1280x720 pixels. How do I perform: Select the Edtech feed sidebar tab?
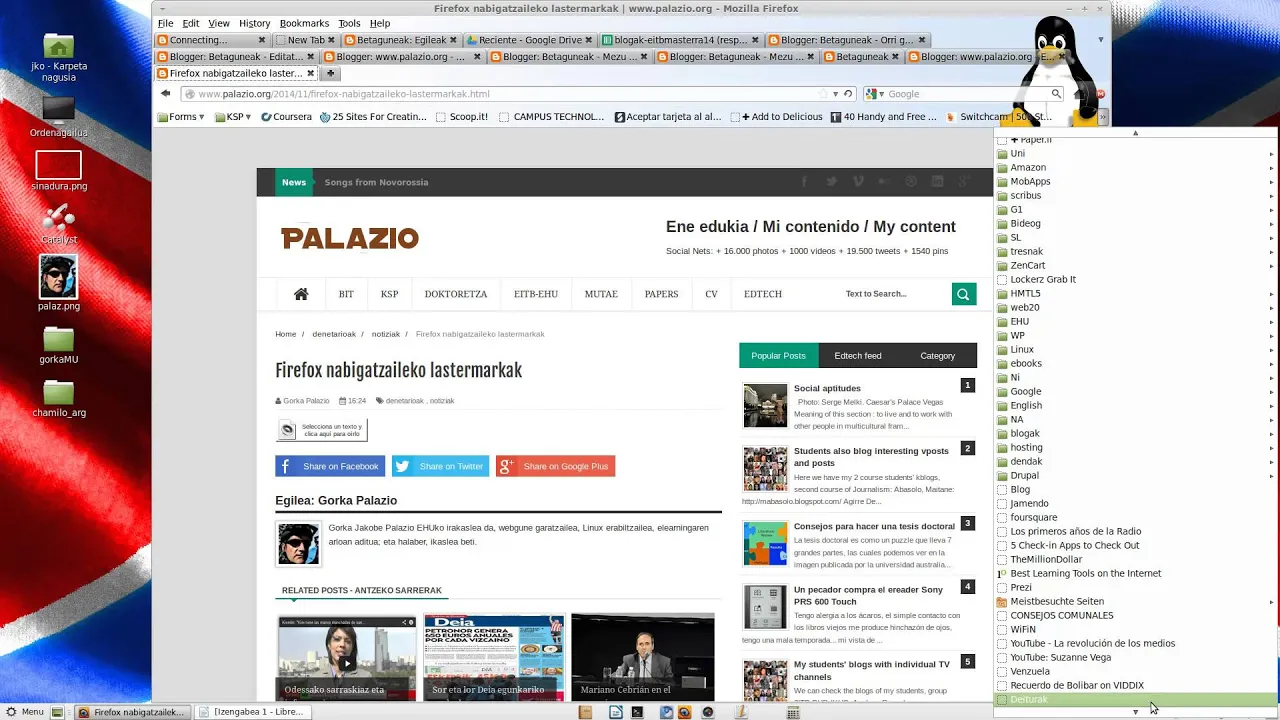point(858,356)
